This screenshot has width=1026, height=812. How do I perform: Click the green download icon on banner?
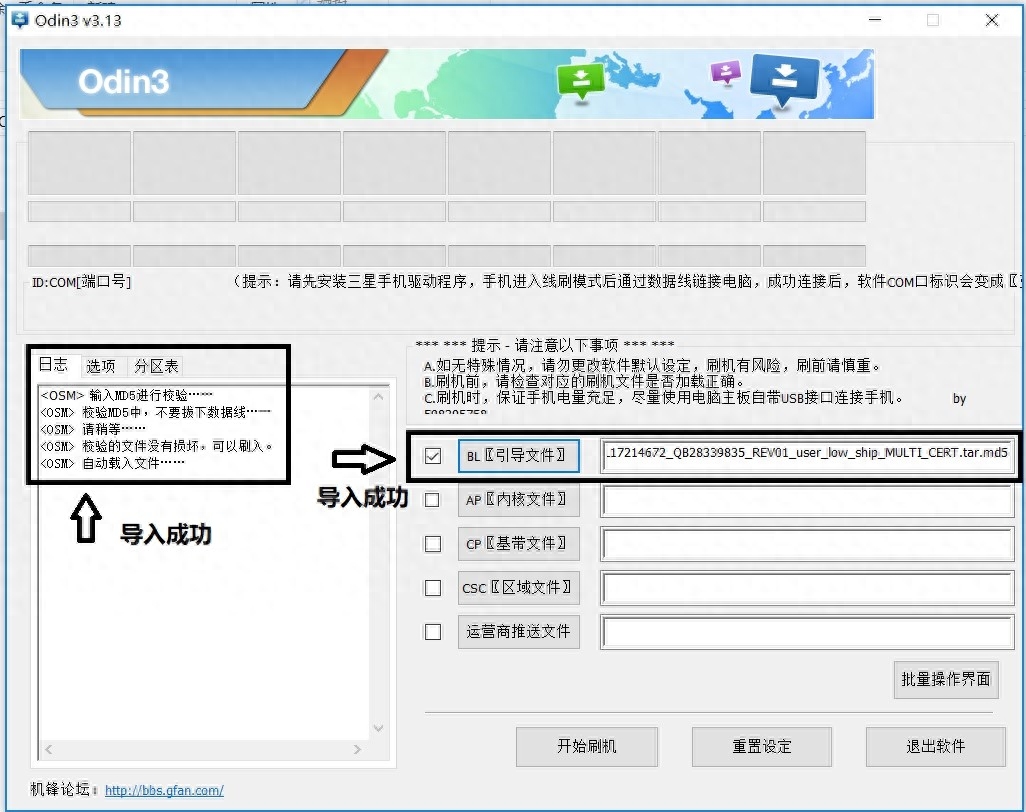pyautogui.click(x=580, y=81)
